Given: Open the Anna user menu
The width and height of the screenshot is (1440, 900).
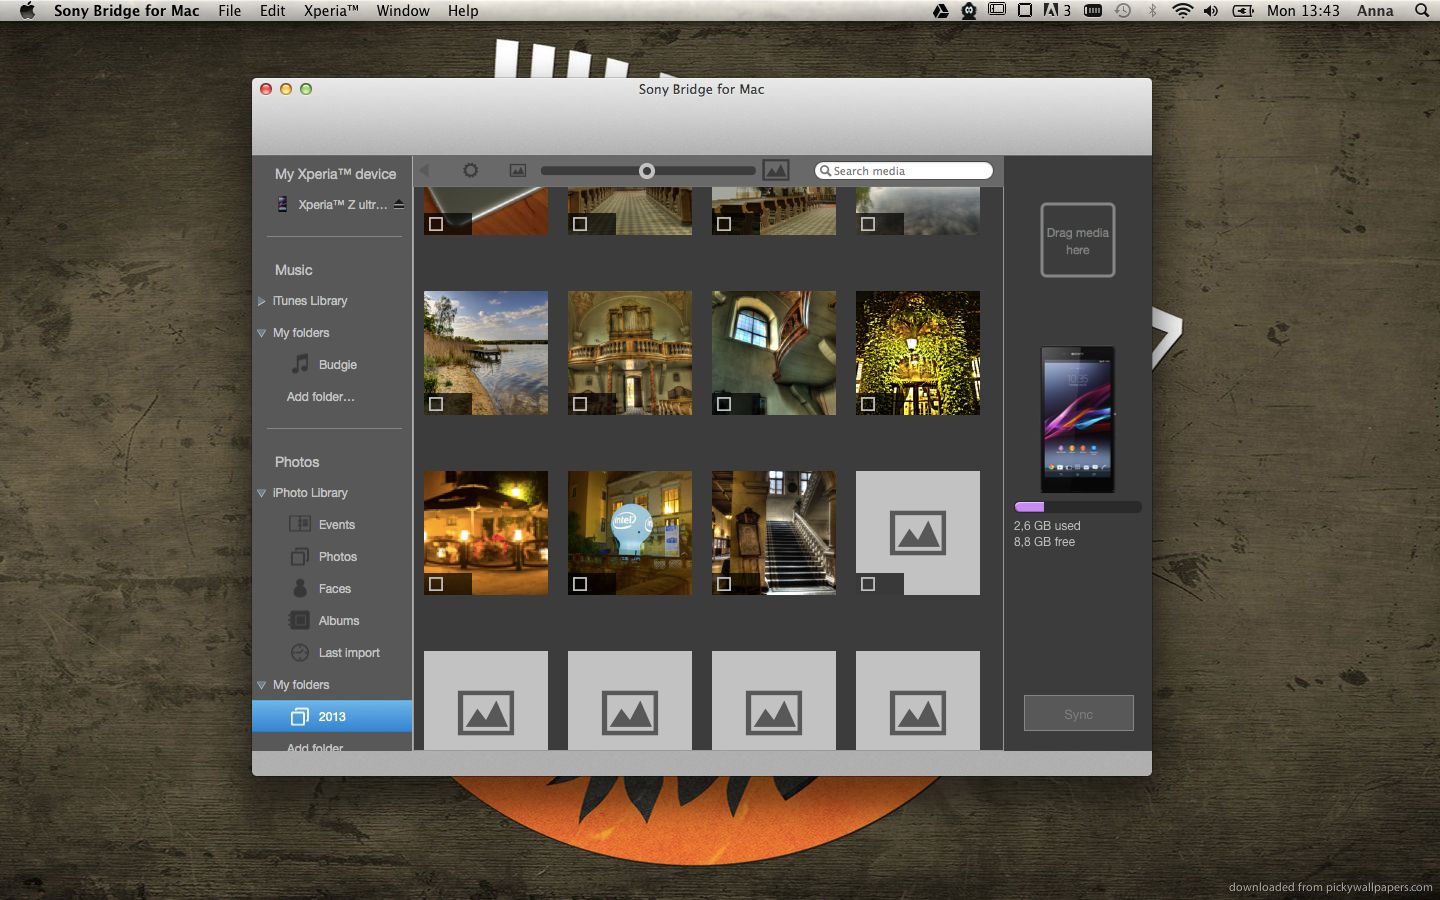Looking at the screenshot, I should pos(1375,11).
